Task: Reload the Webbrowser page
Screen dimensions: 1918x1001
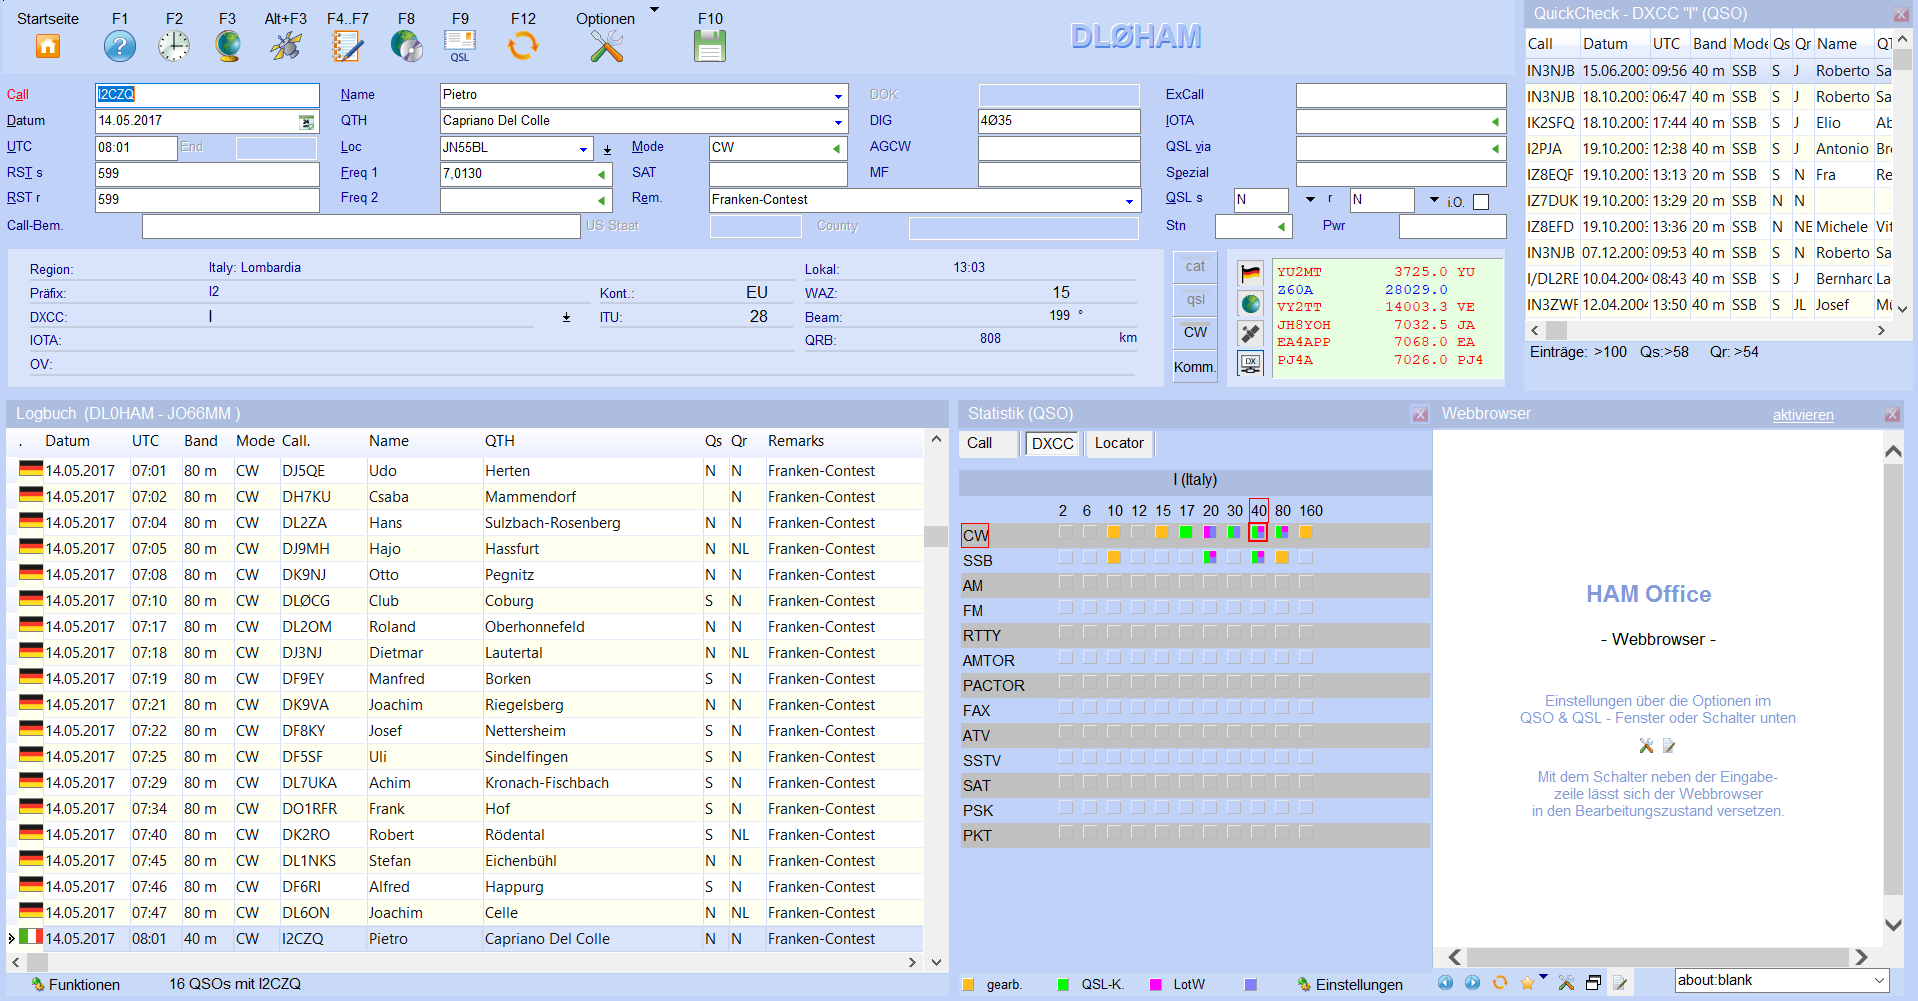Action: click(1500, 982)
